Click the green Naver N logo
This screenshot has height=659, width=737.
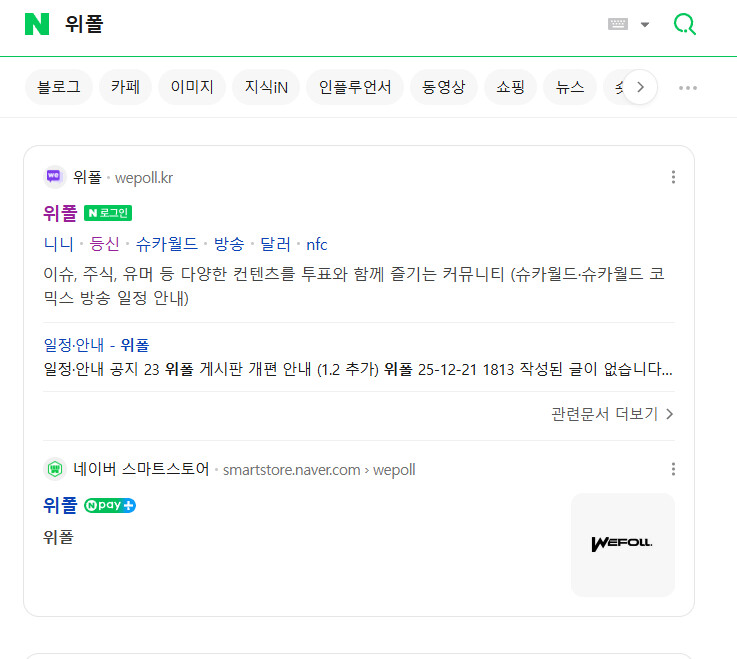(37, 24)
